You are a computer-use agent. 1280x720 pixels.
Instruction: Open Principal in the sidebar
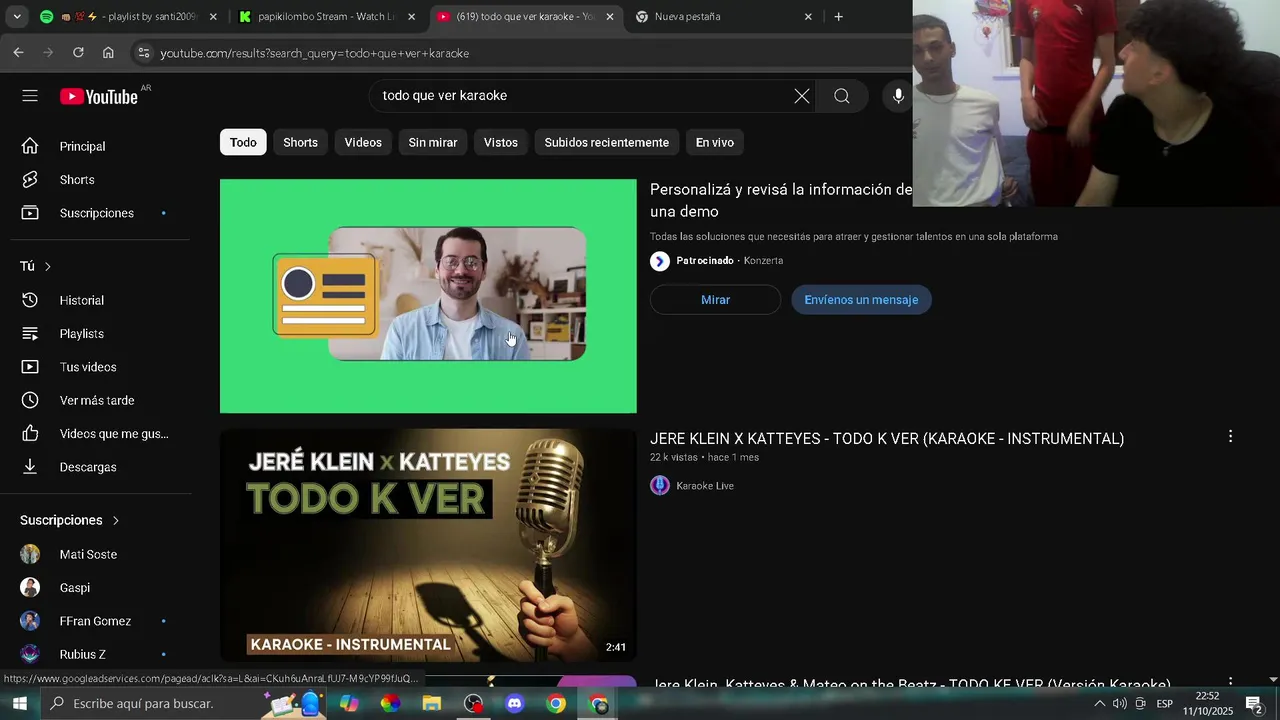coord(100,146)
